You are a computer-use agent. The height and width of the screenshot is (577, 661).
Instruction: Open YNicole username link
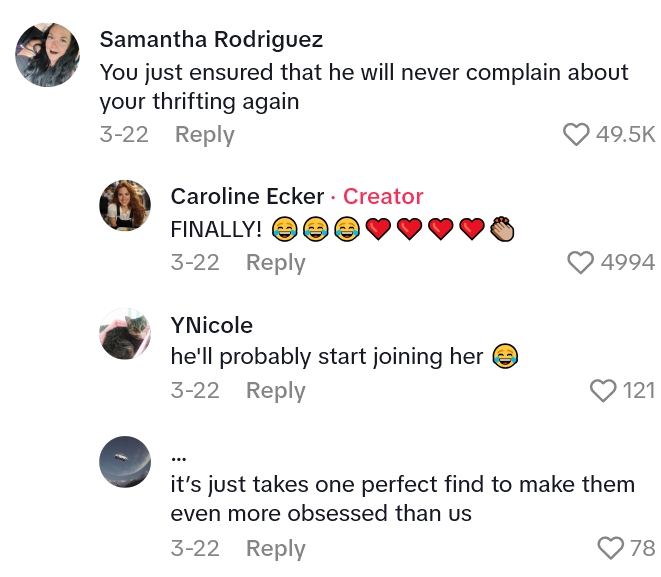pos(211,325)
